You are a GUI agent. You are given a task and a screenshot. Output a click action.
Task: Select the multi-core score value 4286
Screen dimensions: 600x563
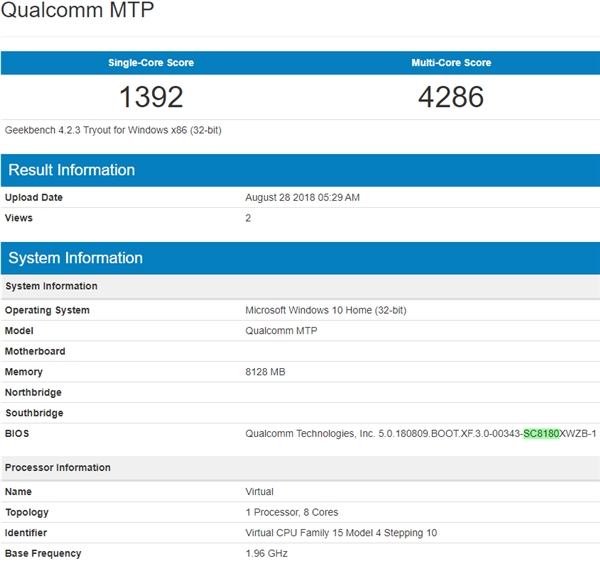tap(451, 97)
